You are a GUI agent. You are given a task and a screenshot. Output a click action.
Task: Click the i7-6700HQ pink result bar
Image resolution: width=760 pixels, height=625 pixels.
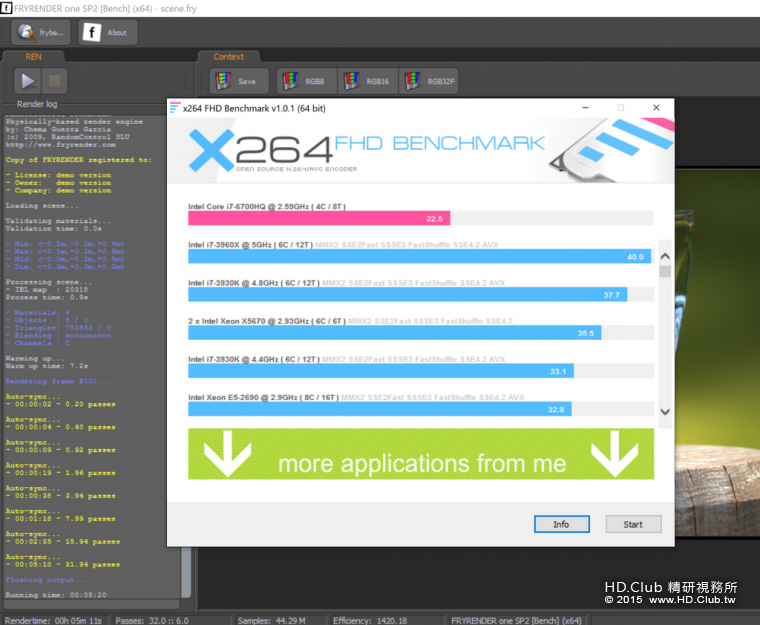coord(318,218)
